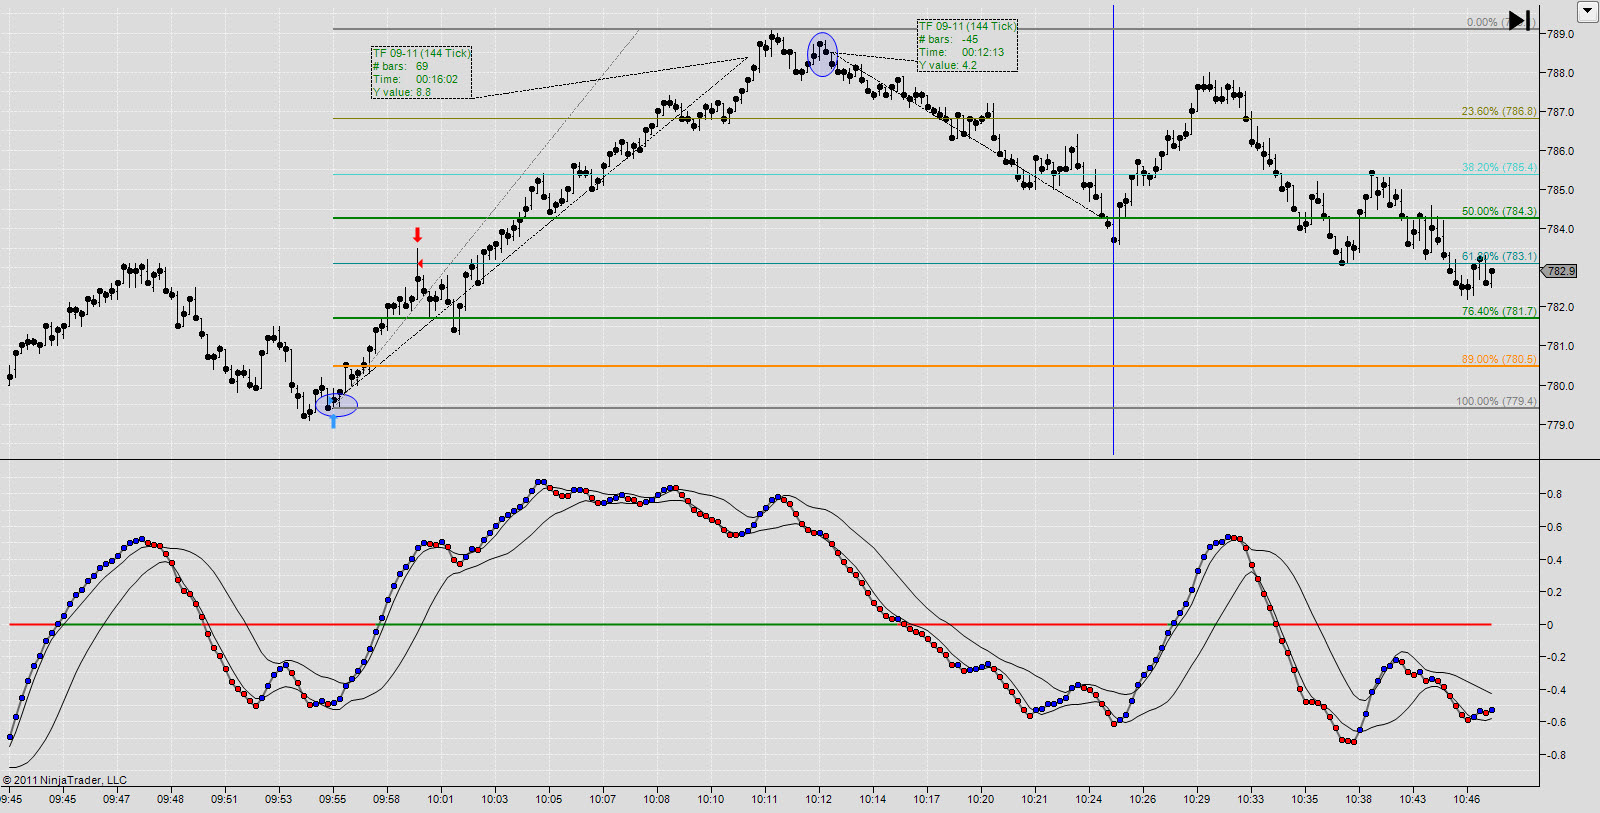1600x813 pixels.
Task: Click 'Y value: 8.8' ruler text
Action: 402,92
